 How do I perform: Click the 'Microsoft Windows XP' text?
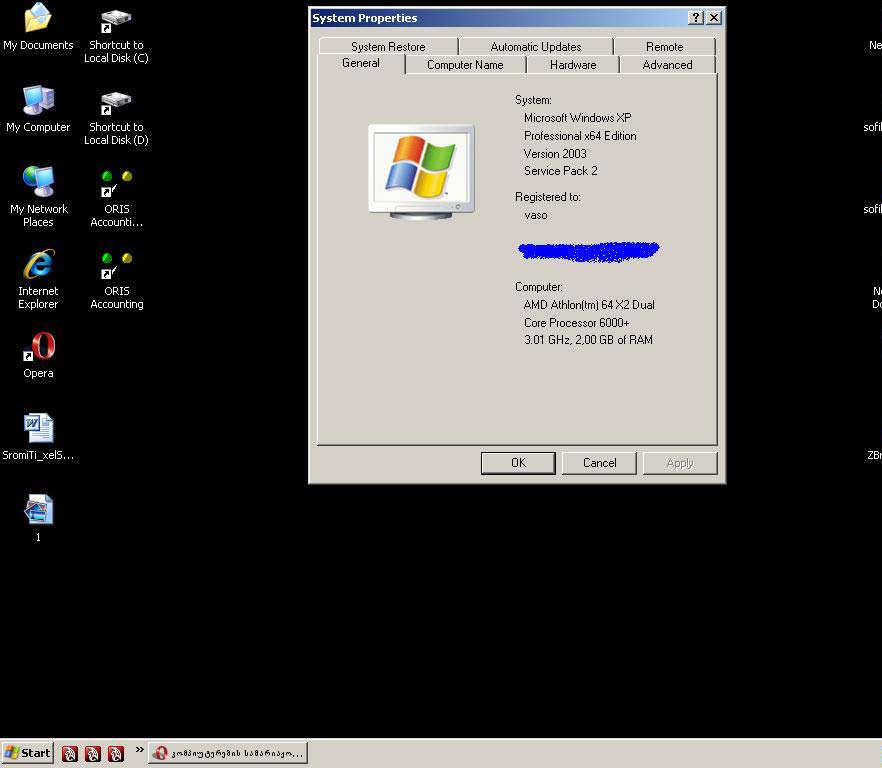(x=578, y=118)
